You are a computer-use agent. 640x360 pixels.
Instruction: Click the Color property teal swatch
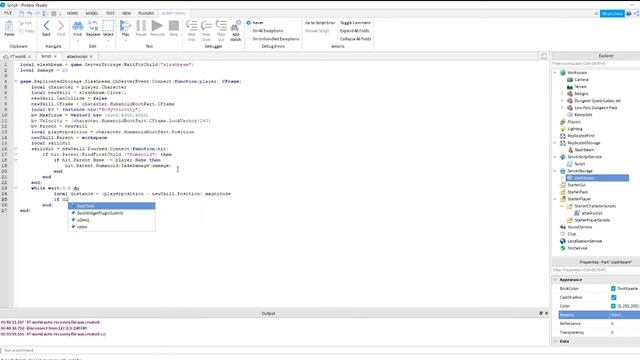click(613, 306)
